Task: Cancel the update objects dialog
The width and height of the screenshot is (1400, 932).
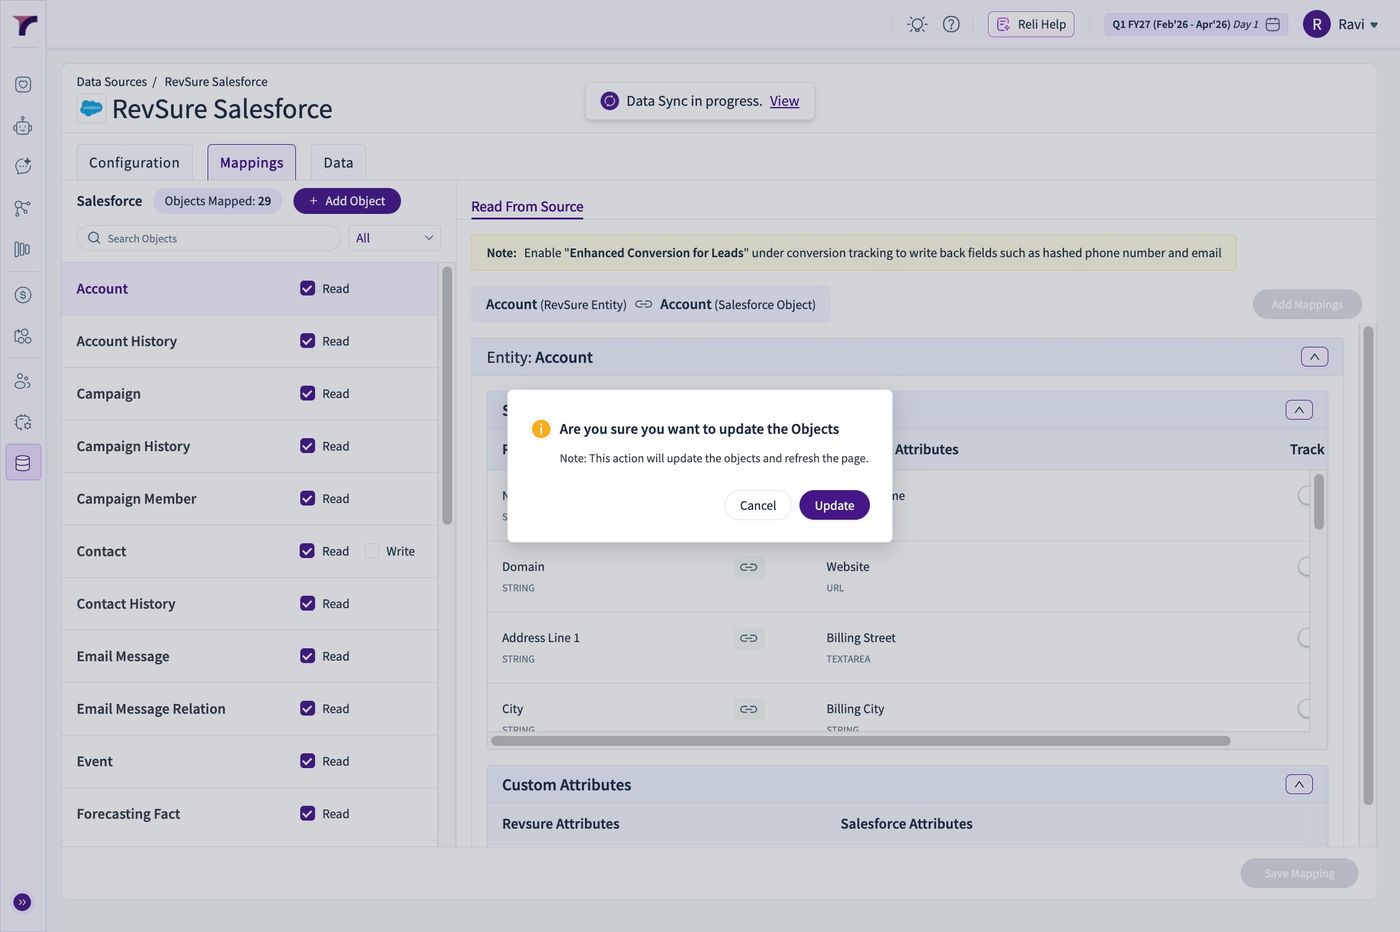Action: pos(758,505)
